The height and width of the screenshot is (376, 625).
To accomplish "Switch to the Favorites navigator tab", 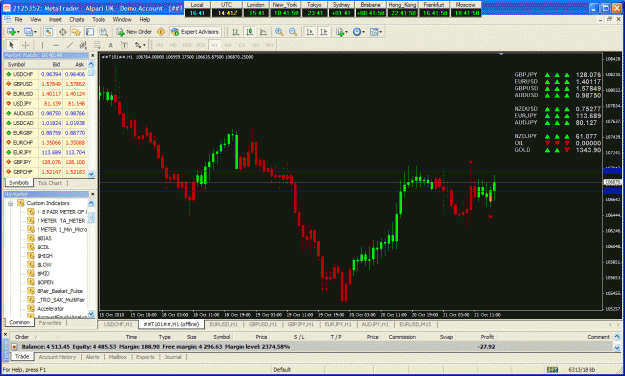I will pos(50,323).
